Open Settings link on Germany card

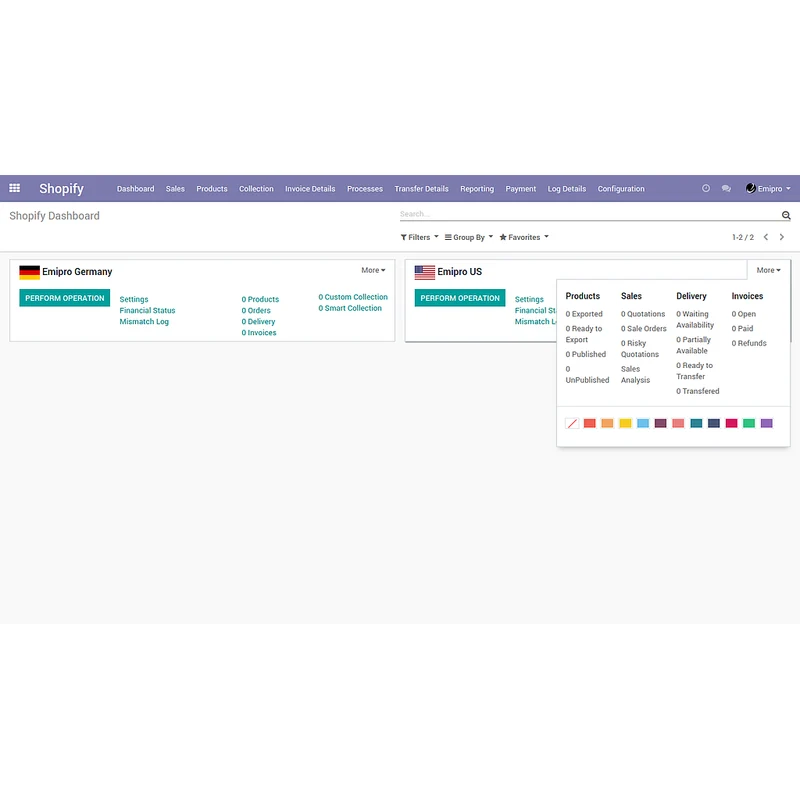tap(134, 299)
